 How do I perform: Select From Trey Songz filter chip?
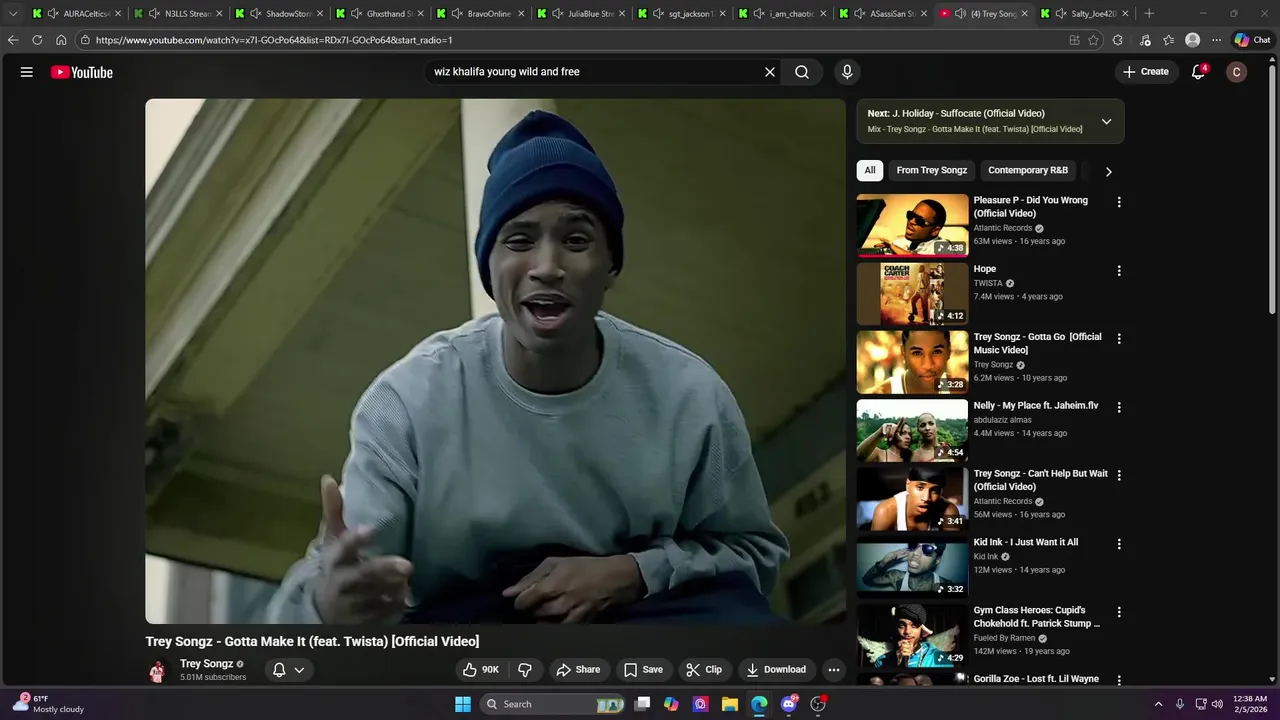click(x=931, y=170)
